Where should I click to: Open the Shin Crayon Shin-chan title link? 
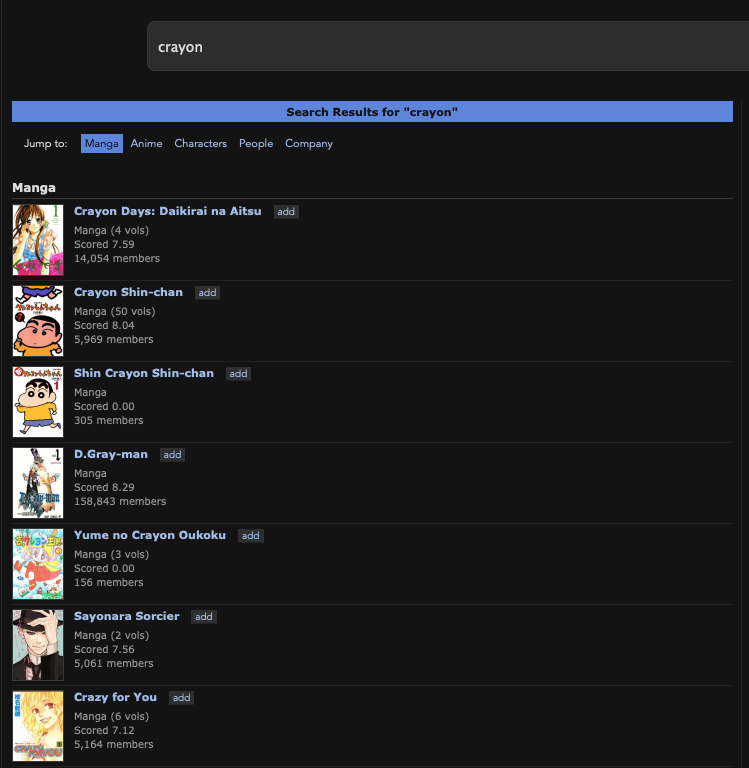point(144,373)
